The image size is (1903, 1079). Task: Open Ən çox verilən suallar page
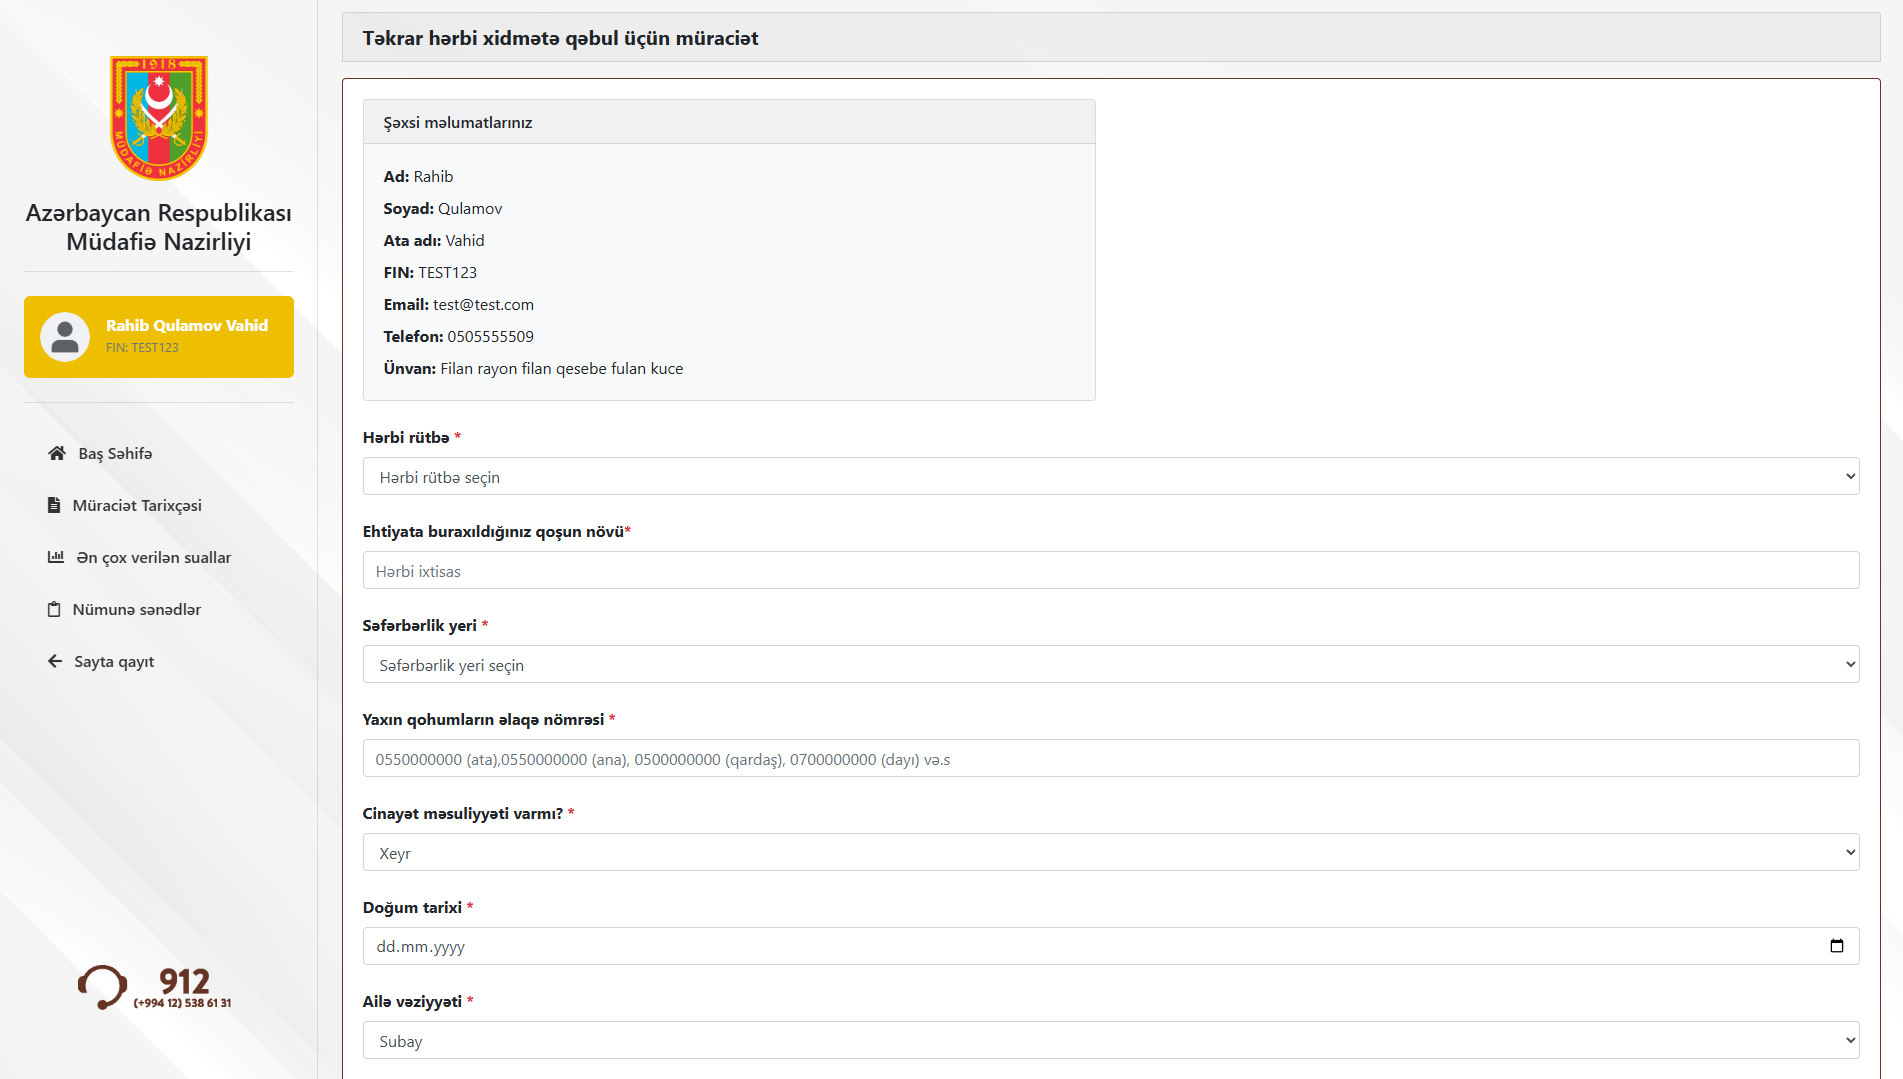coord(153,557)
